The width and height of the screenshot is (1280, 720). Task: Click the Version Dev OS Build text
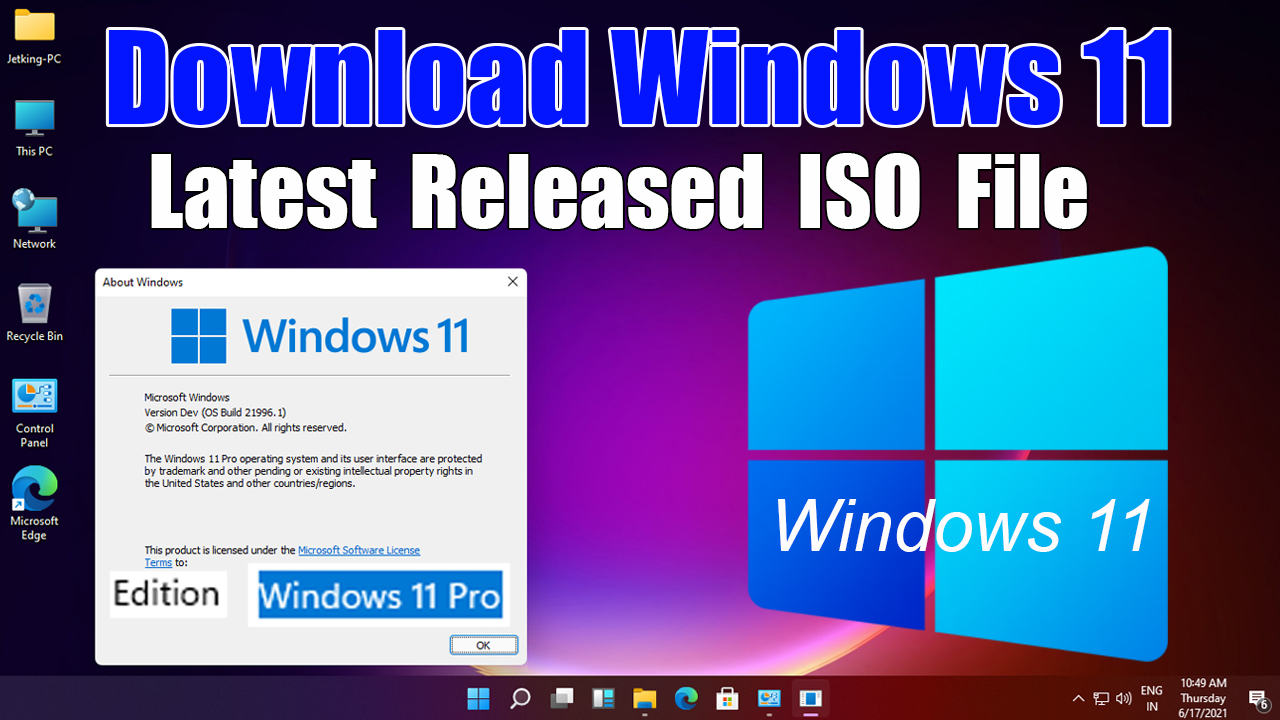[x=215, y=412]
